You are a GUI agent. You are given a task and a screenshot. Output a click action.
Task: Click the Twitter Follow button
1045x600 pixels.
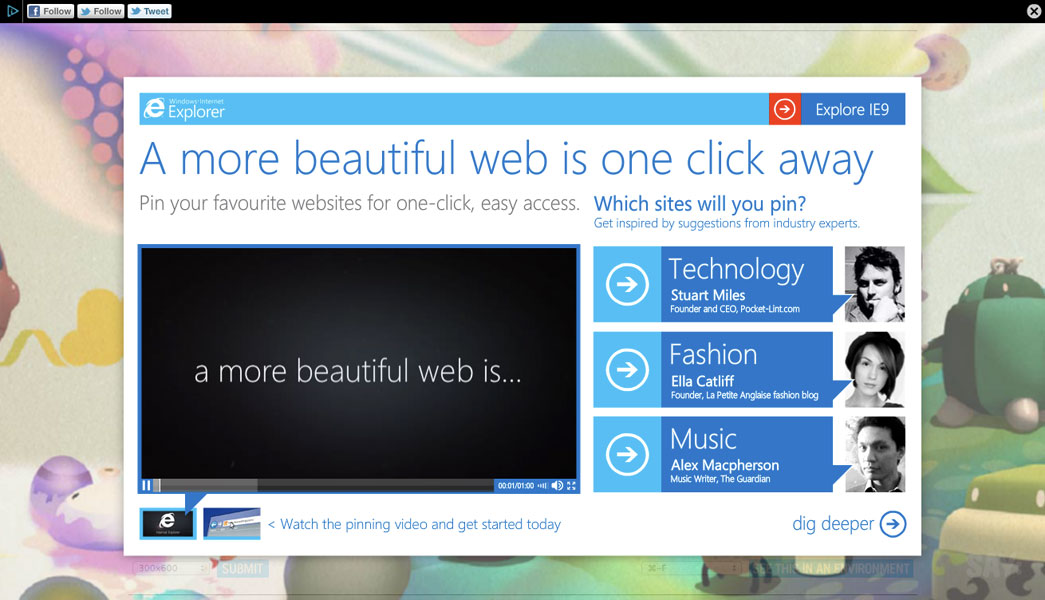pos(100,11)
